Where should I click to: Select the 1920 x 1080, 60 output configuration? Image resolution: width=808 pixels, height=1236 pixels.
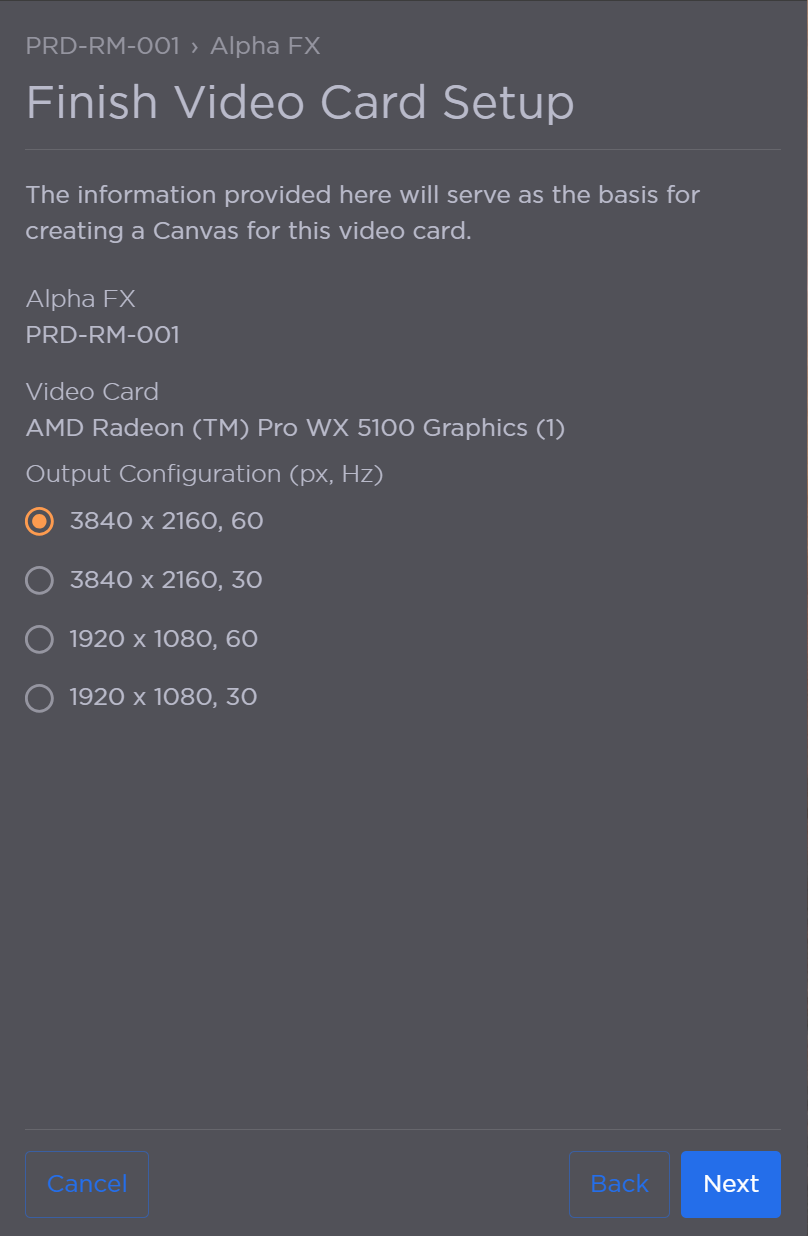point(39,639)
